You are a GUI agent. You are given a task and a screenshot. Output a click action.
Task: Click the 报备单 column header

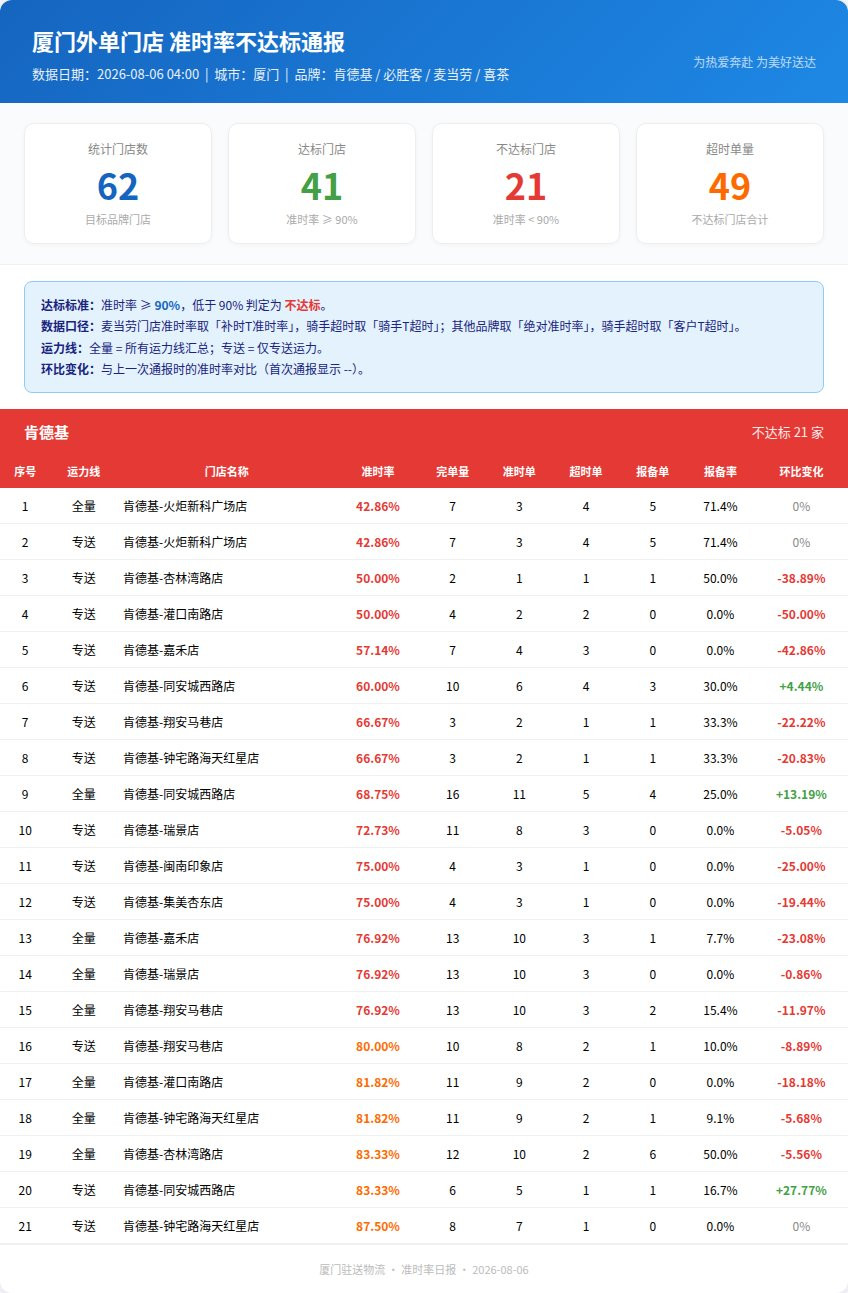pos(653,471)
